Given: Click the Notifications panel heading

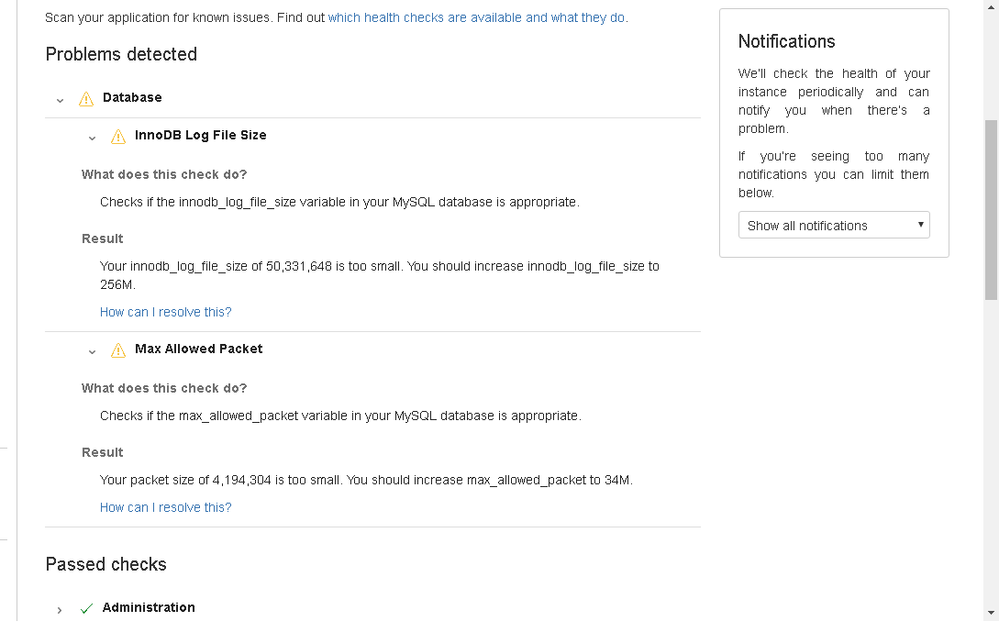Looking at the screenshot, I should [x=786, y=41].
